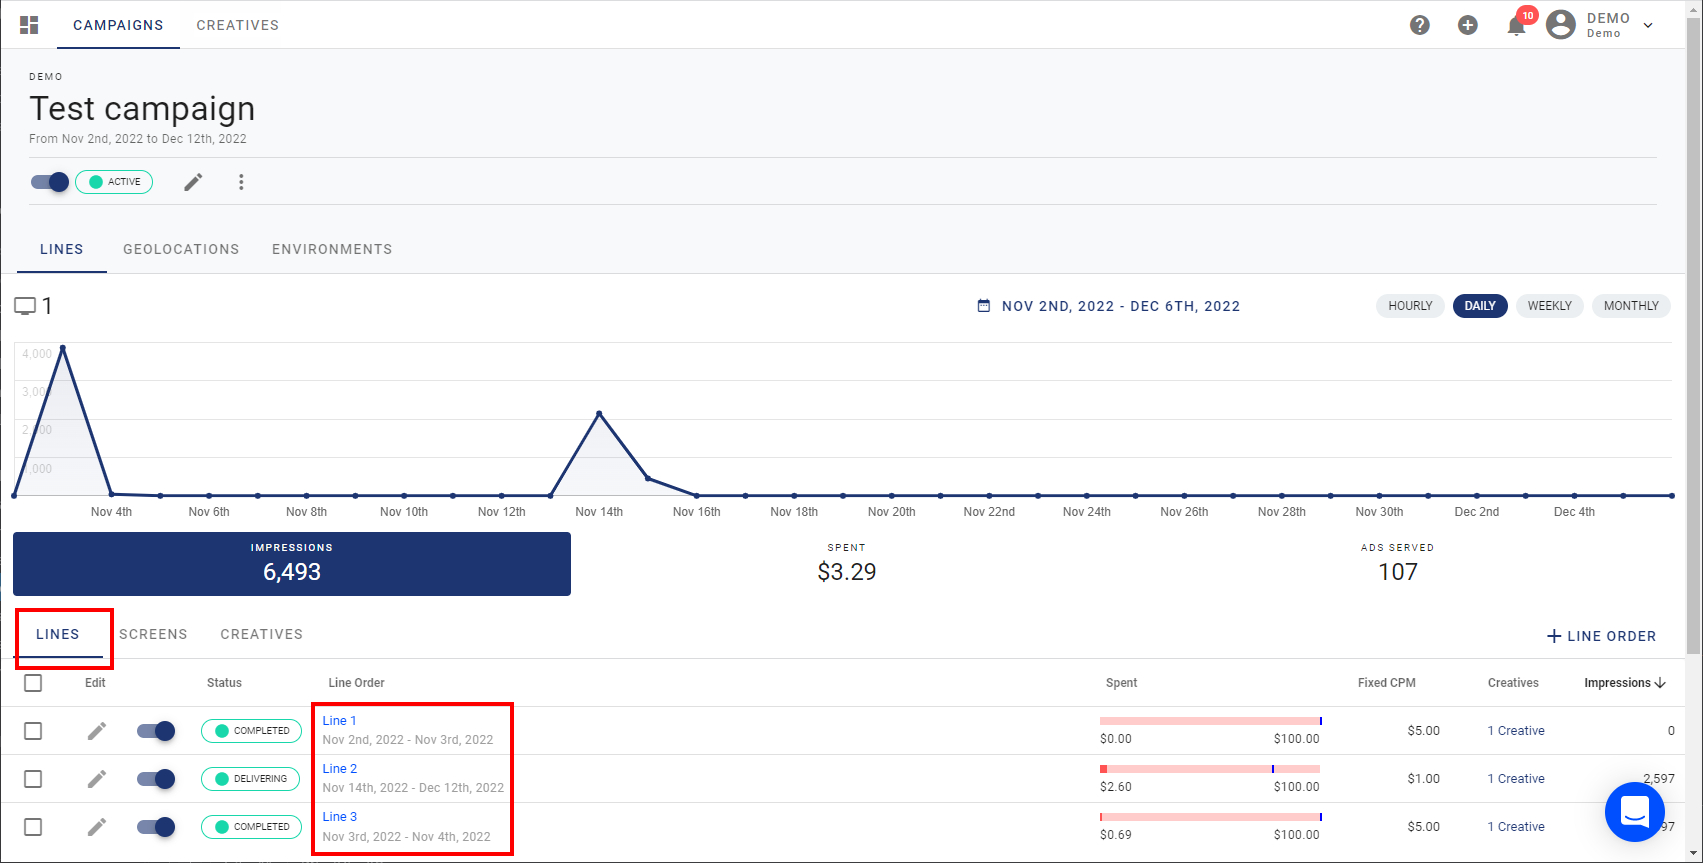Open the date range picker
The image size is (1703, 863).
tap(1109, 306)
